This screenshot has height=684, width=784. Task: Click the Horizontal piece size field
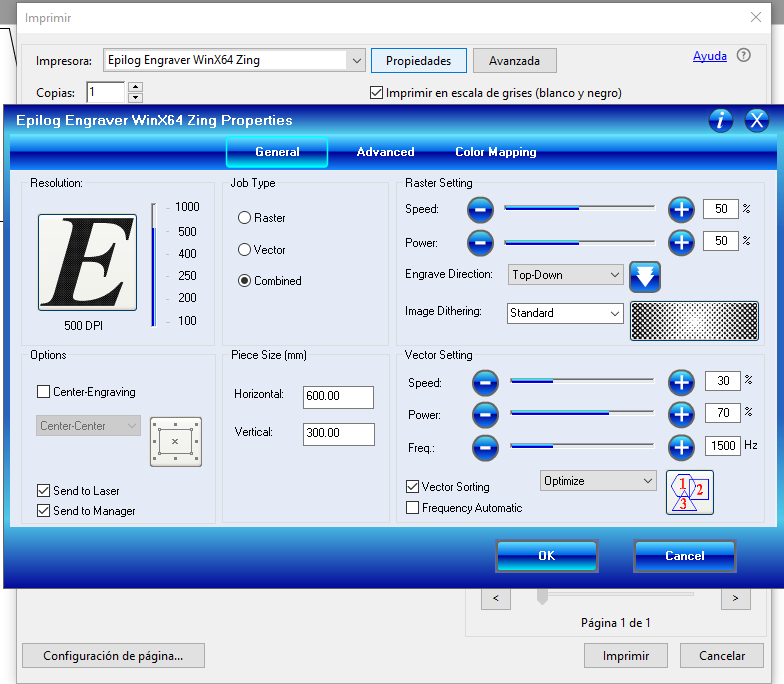click(x=338, y=397)
